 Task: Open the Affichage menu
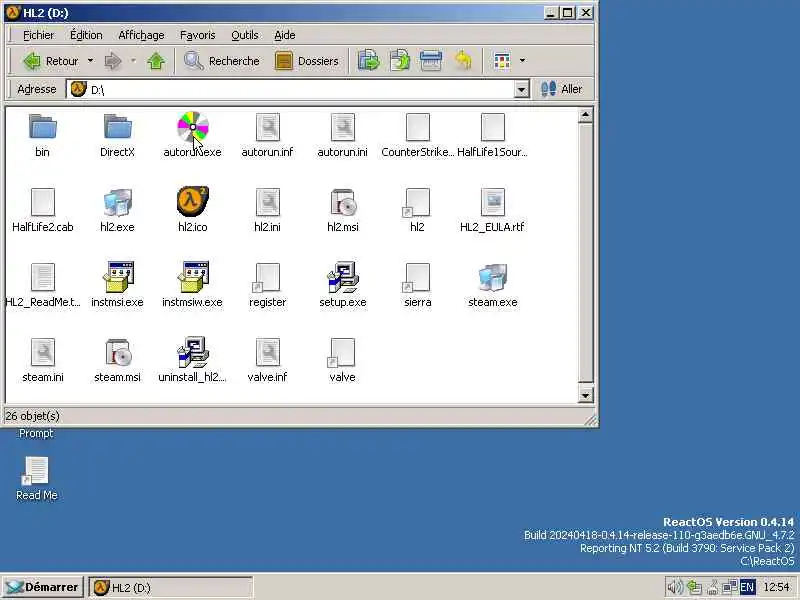tap(141, 35)
